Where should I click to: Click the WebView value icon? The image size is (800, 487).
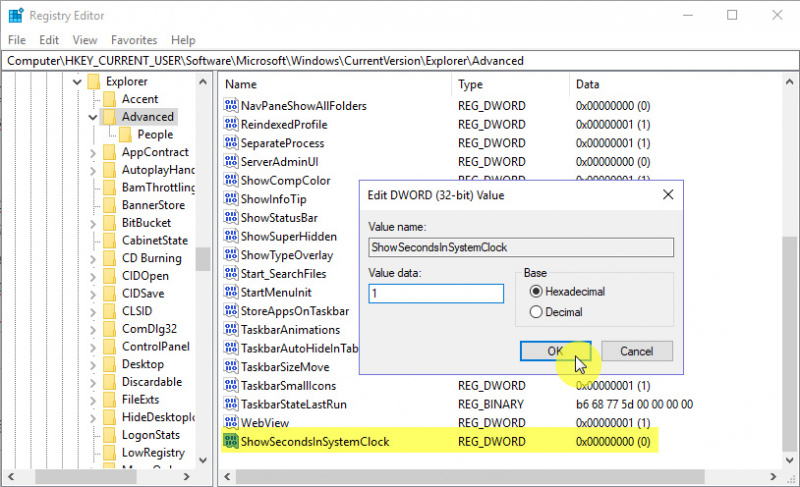point(231,423)
